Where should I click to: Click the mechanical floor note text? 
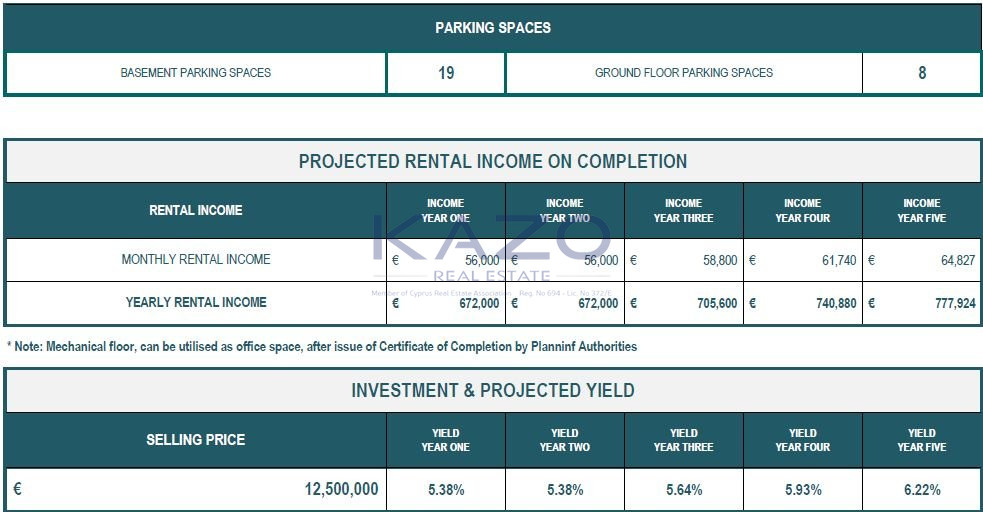pyautogui.click(x=322, y=347)
